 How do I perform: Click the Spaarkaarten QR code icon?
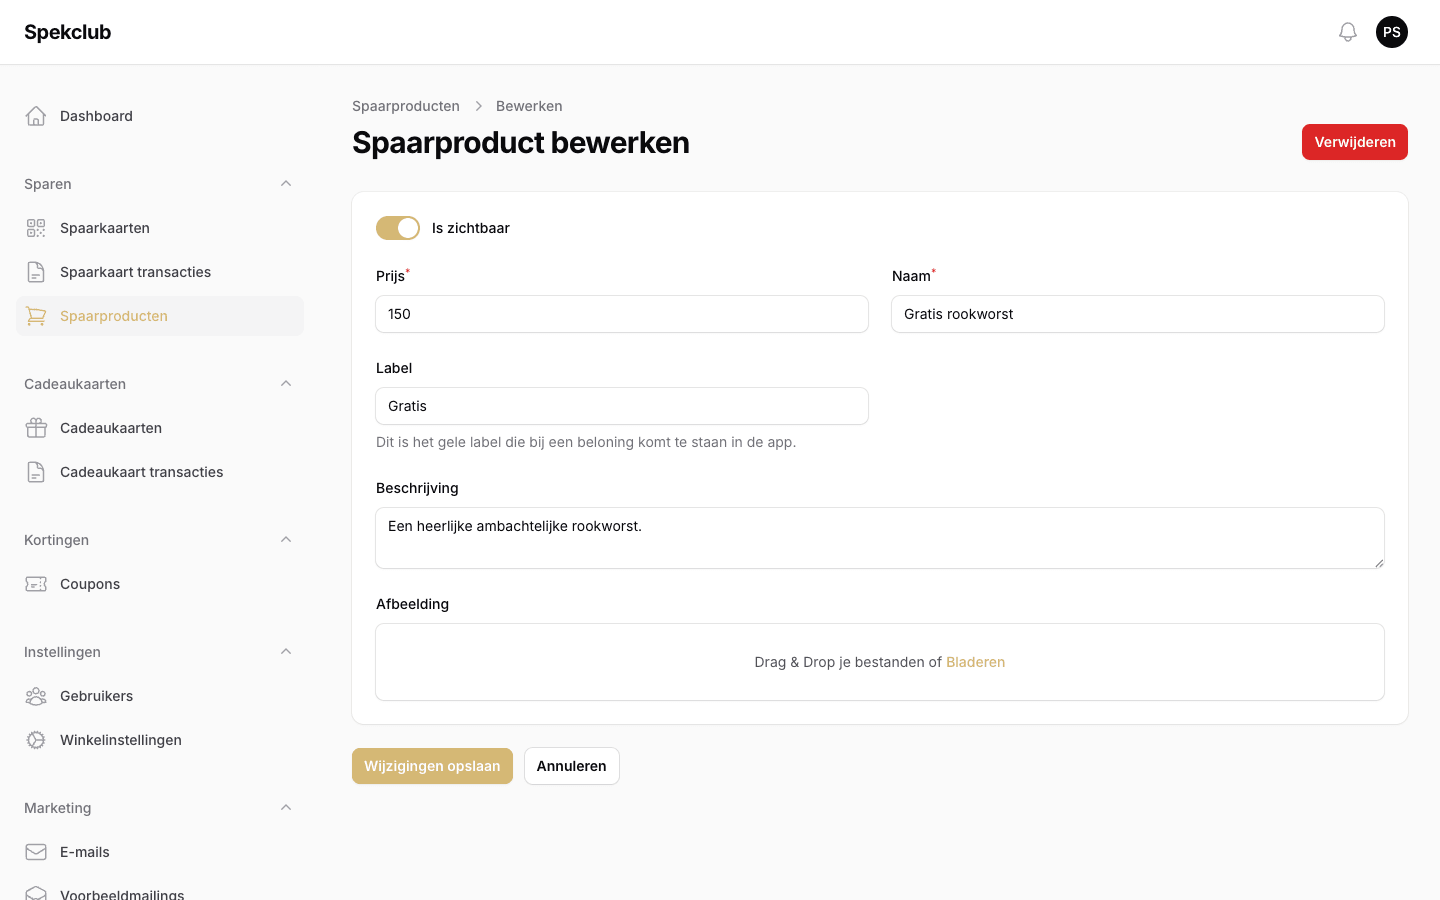(x=36, y=228)
